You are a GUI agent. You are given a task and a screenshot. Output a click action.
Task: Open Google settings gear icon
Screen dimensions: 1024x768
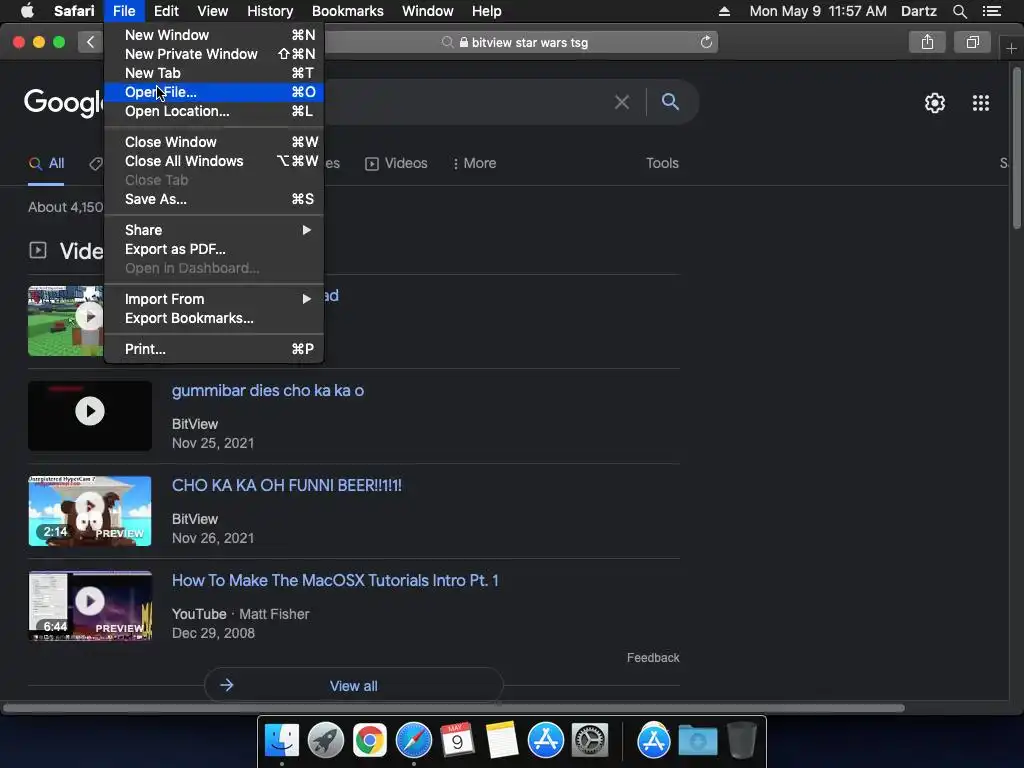[935, 103]
